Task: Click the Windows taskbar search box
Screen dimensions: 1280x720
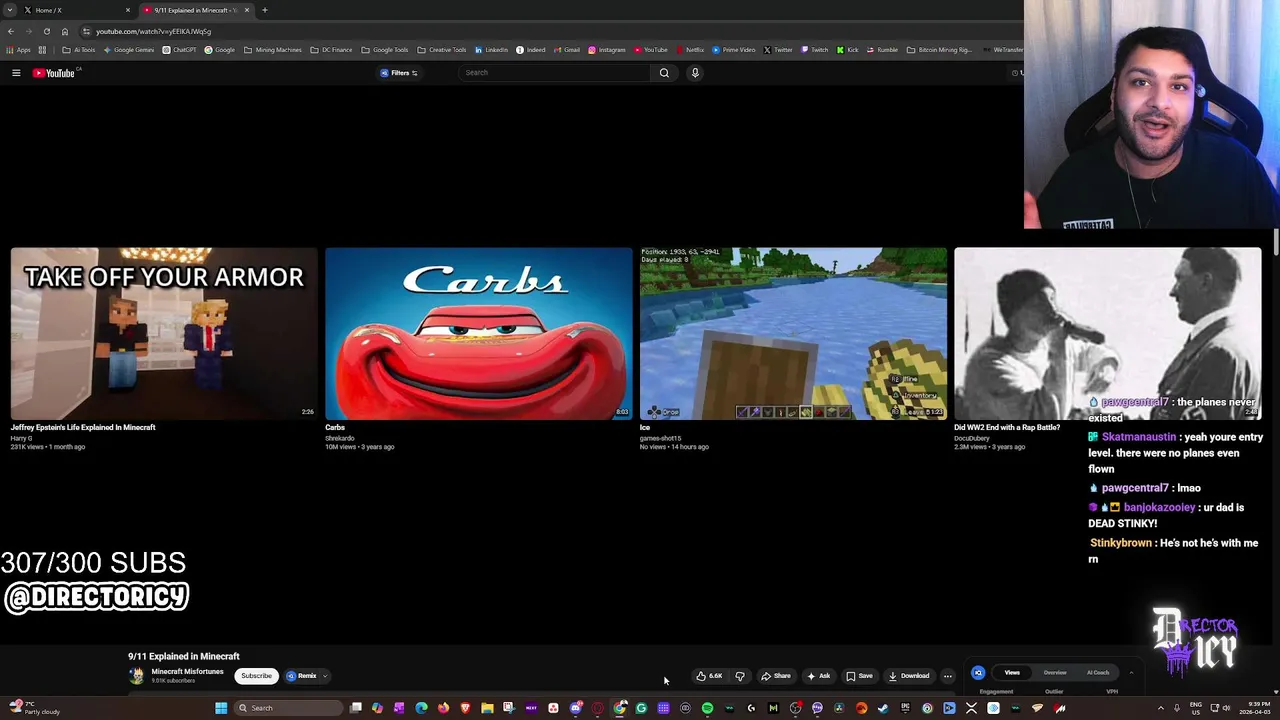Action: (x=289, y=708)
